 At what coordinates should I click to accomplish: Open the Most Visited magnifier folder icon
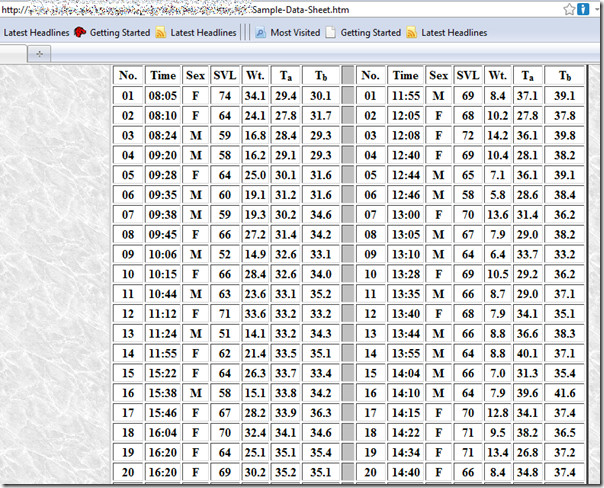(261, 33)
